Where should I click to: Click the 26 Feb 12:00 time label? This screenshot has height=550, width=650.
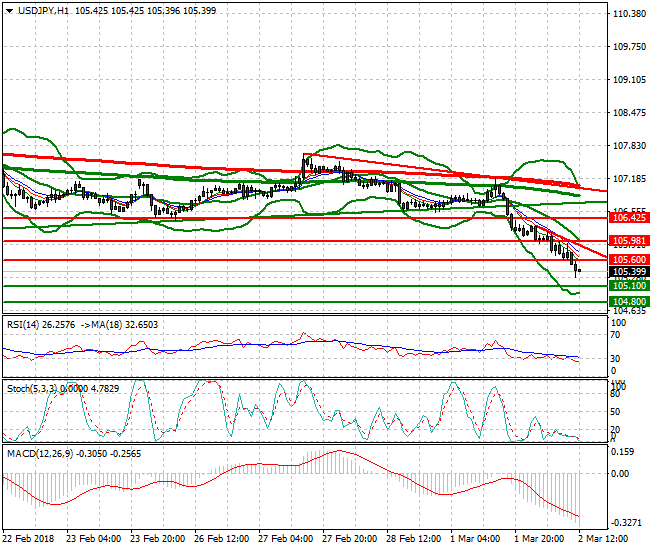222,538
